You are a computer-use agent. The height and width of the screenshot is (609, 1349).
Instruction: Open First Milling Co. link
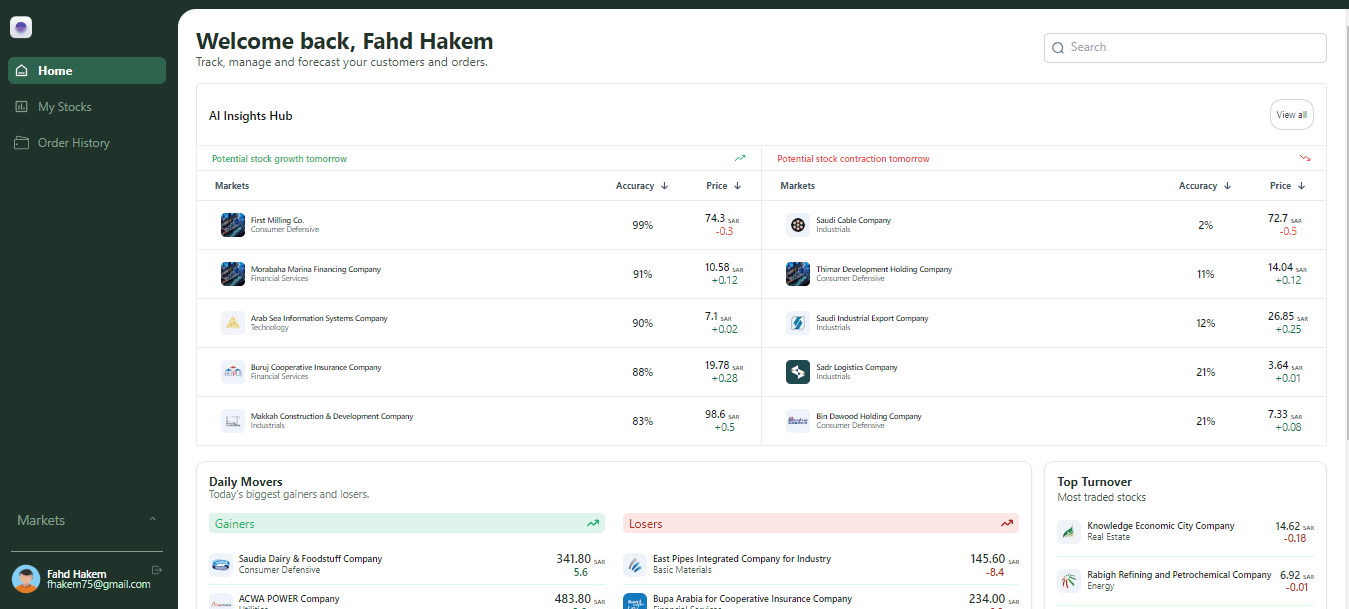tap(277, 220)
